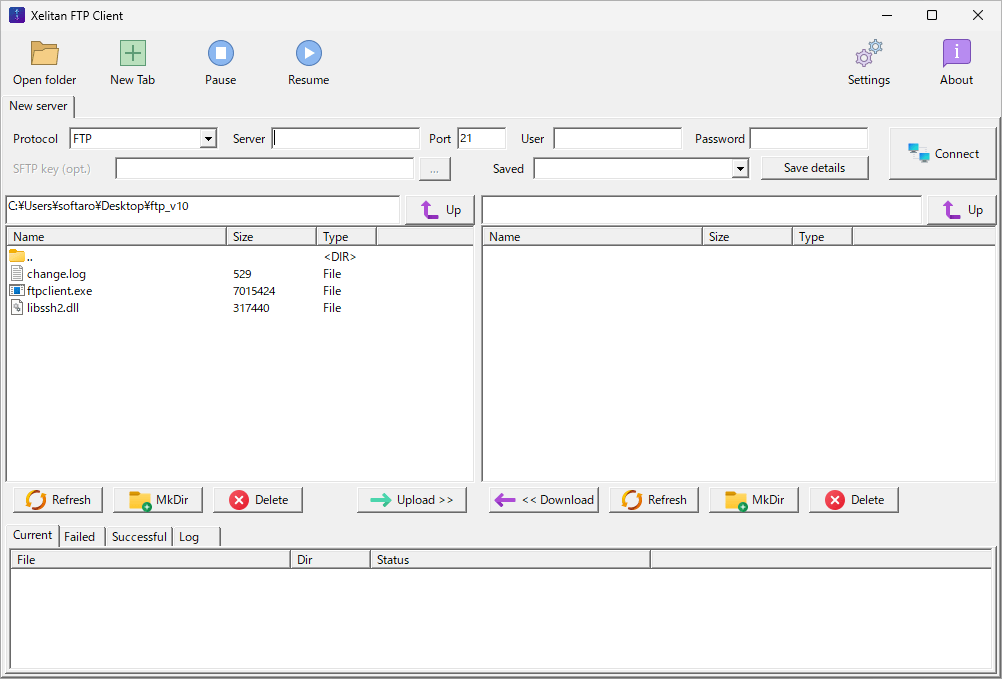
Task: Click the File column header in transfers
Action: (151, 560)
